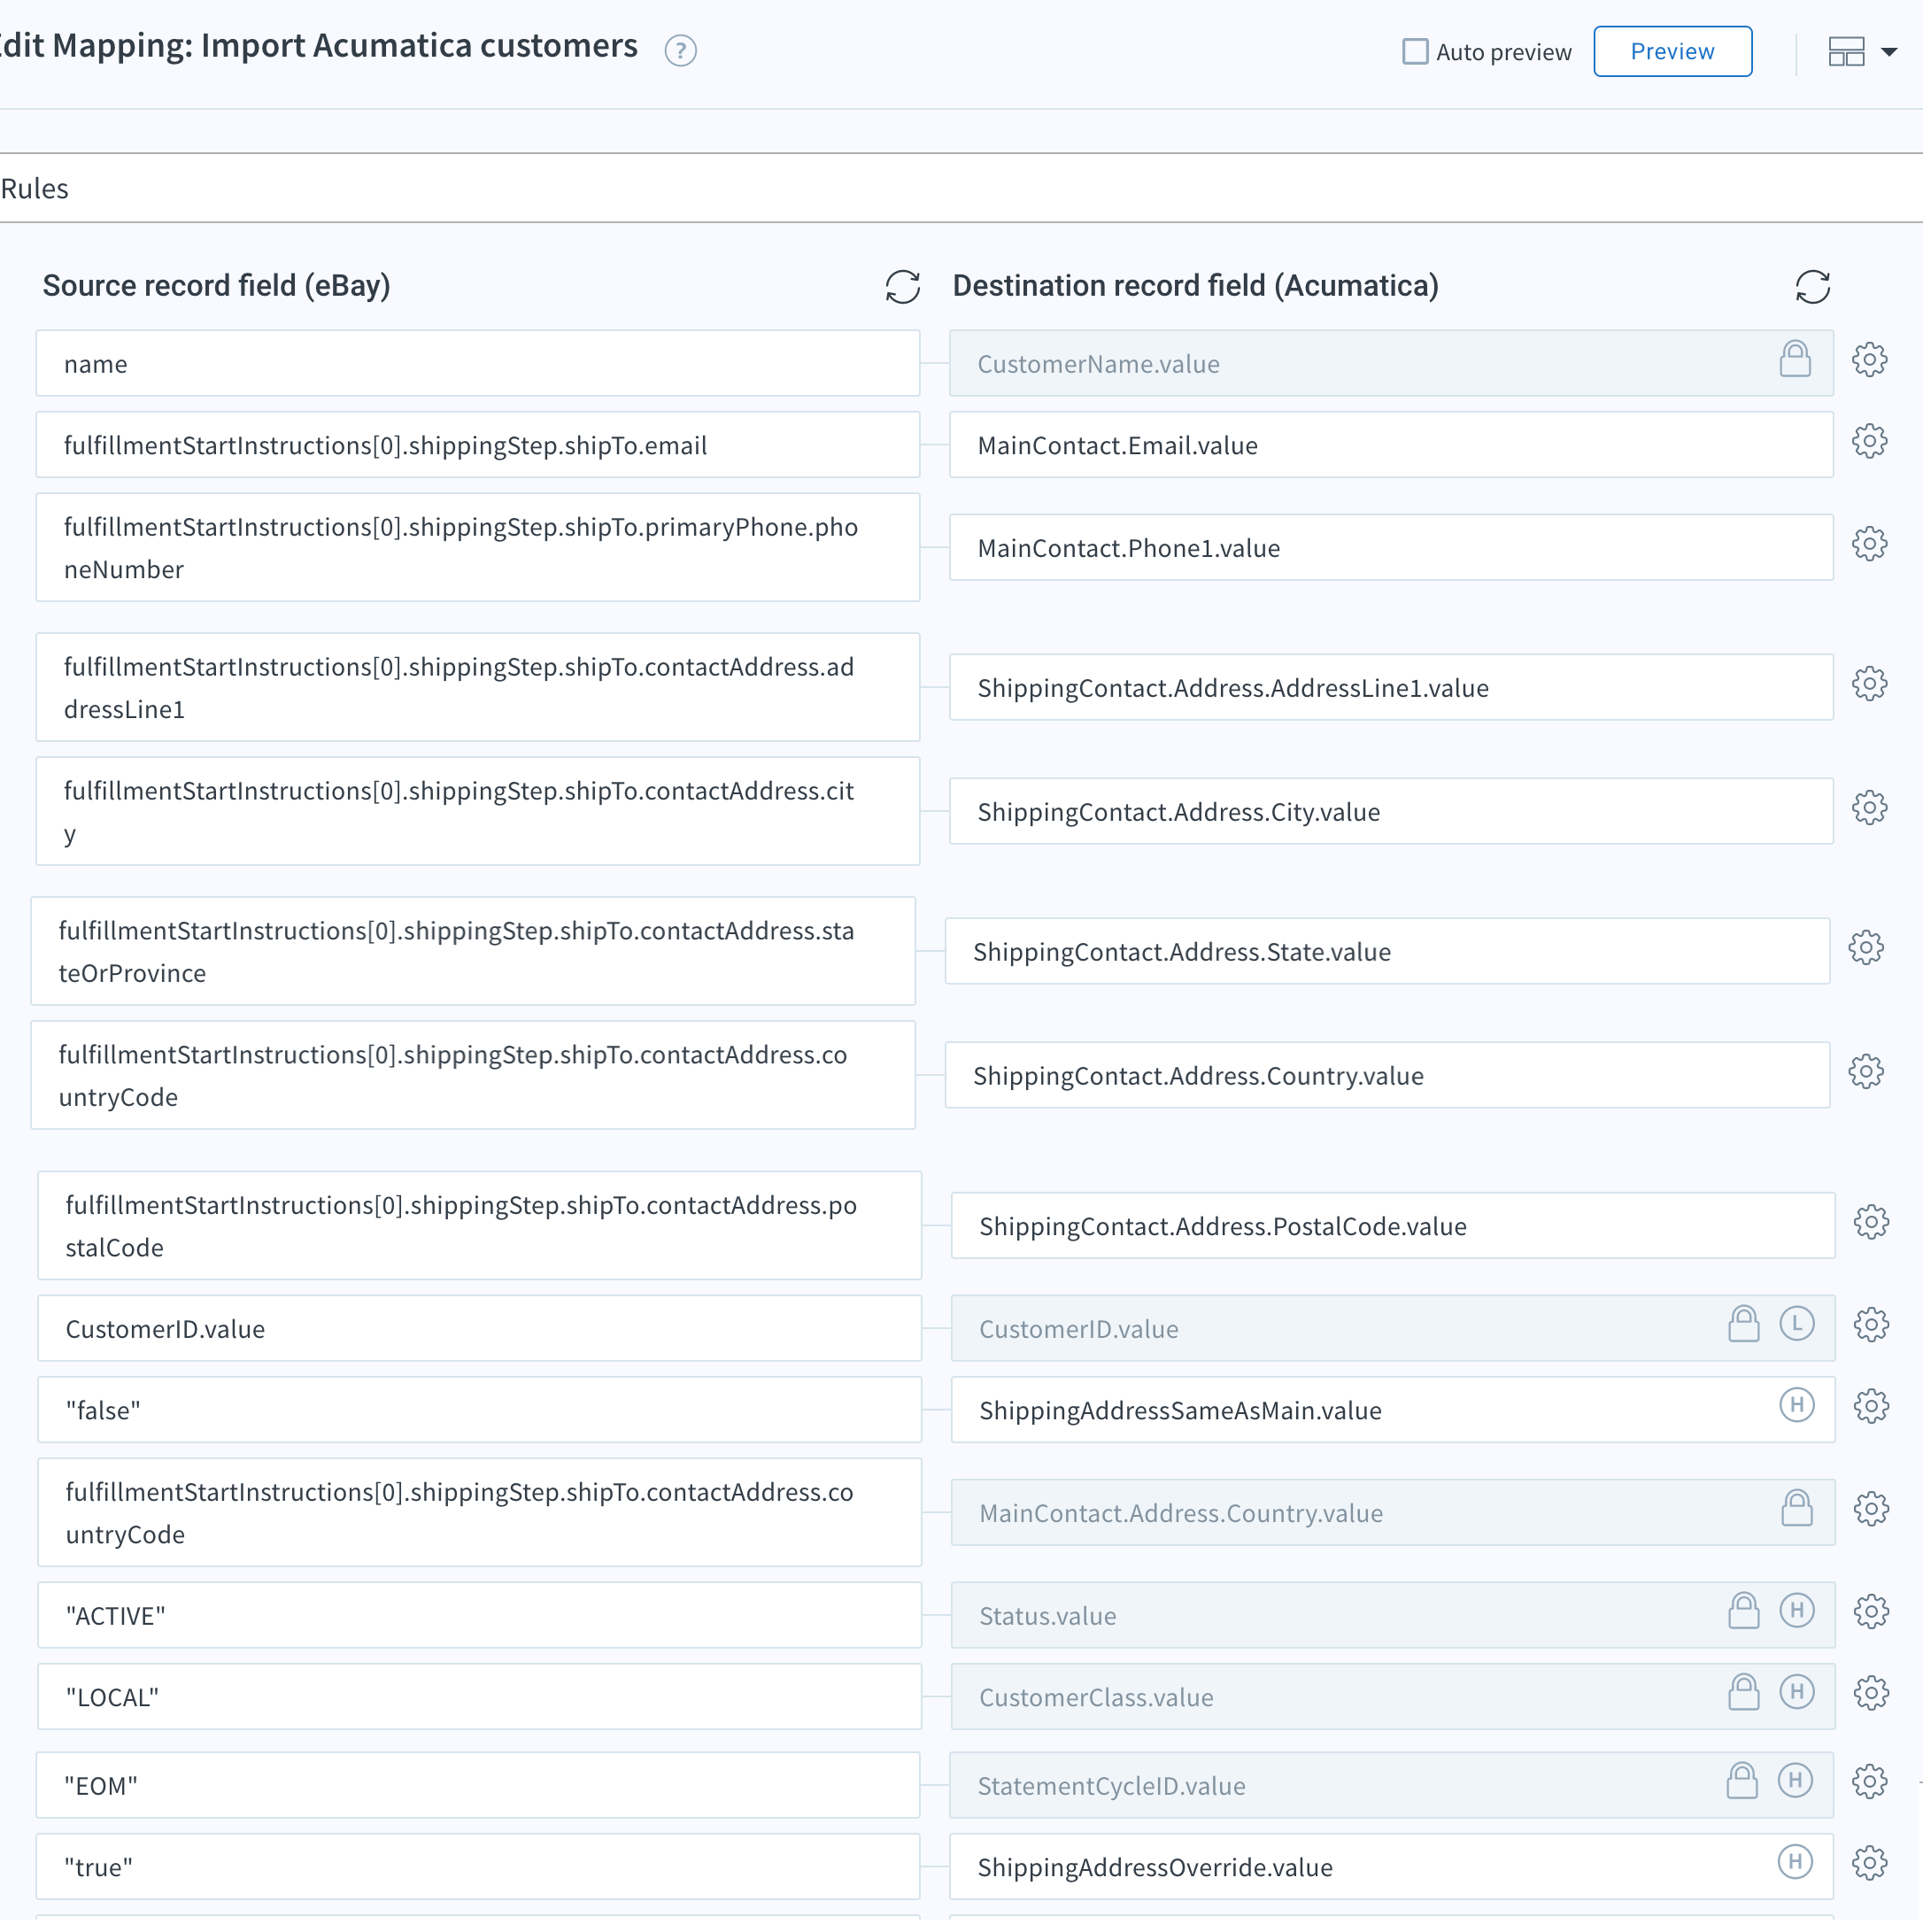
Task: Click hardcoded H icon on ShippingAddressSameAsMain.value
Action: [x=1796, y=1405]
